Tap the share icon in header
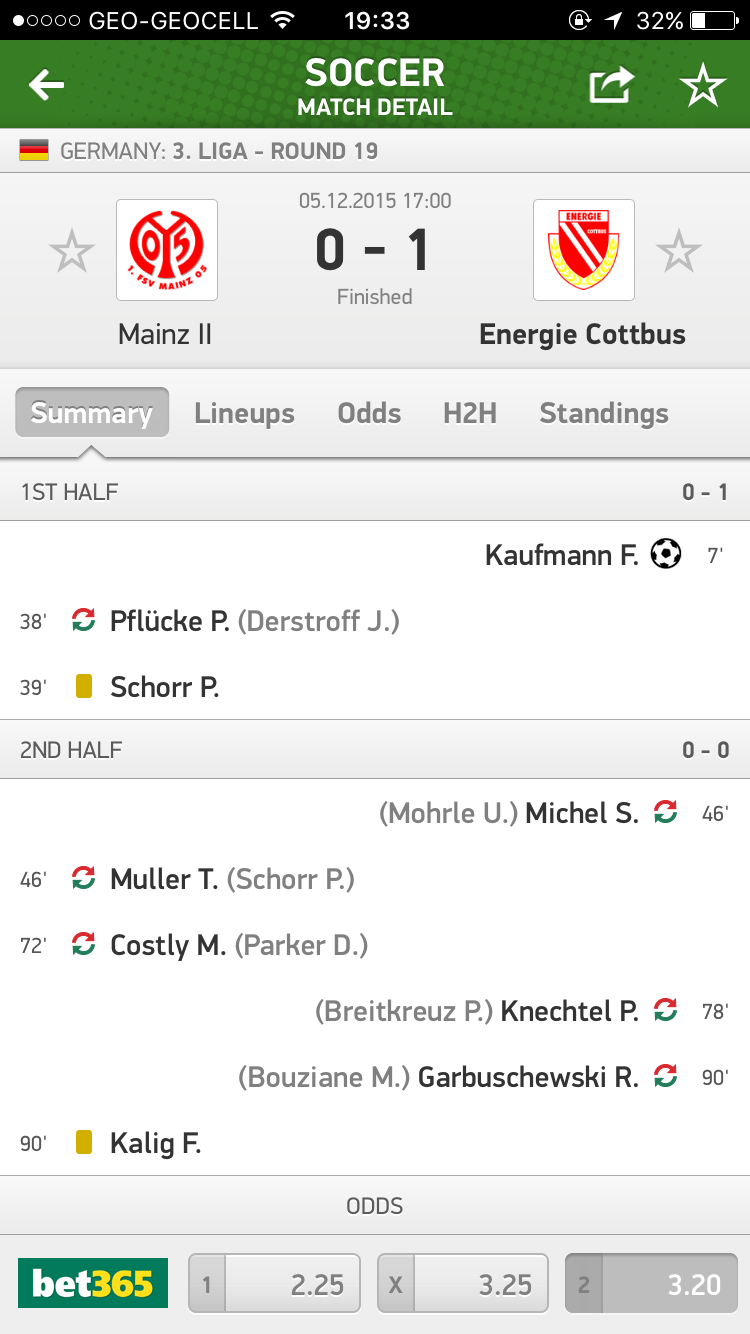The width and height of the screenshot is (750, 1334). click(611, 86)
